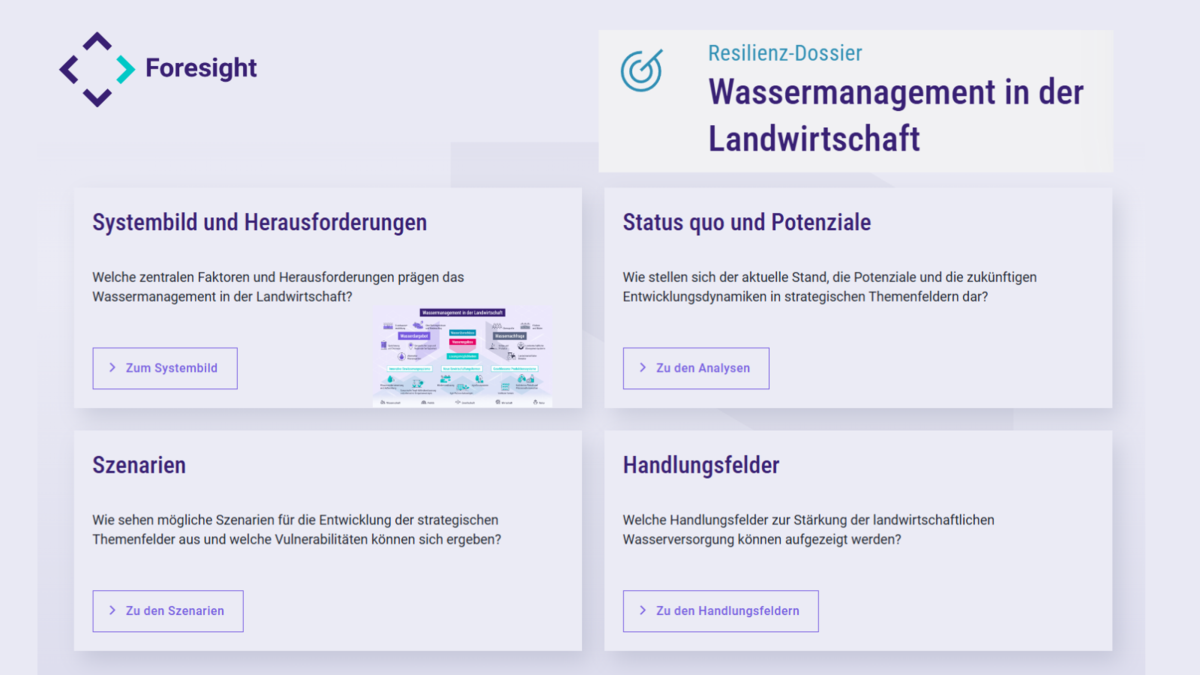Click the Szenarien card description text
The width and height of the screenshot is (1200, 675).
296,530
